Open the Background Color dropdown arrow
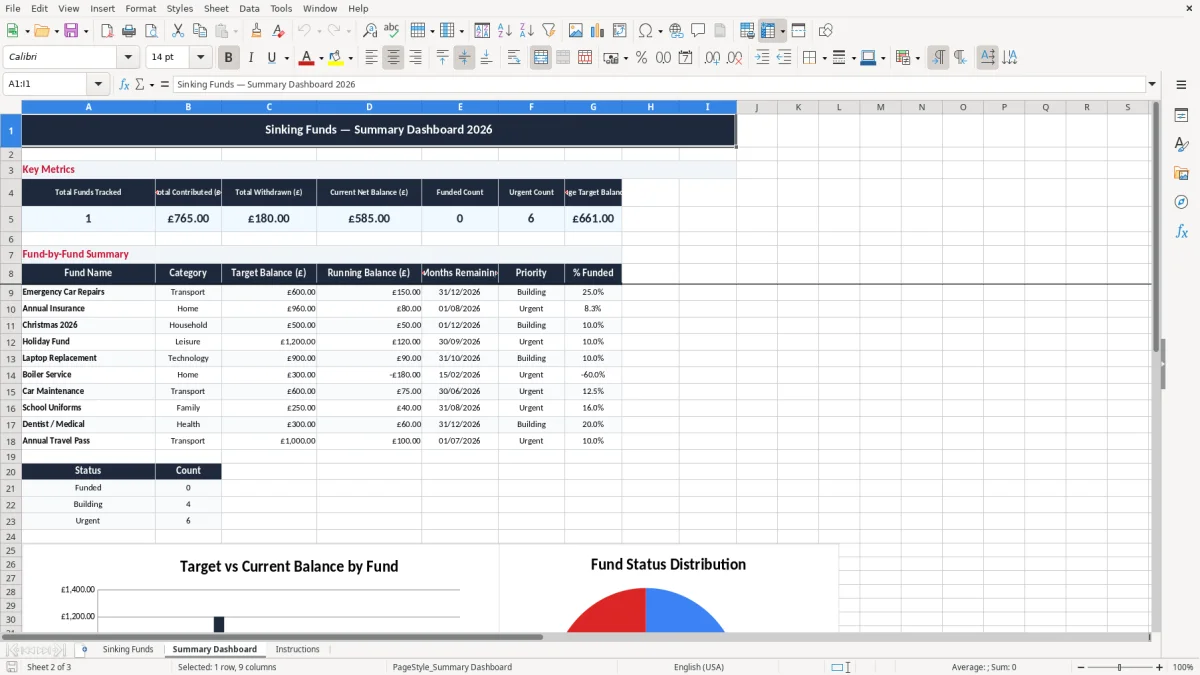 [x=350, y=58]
